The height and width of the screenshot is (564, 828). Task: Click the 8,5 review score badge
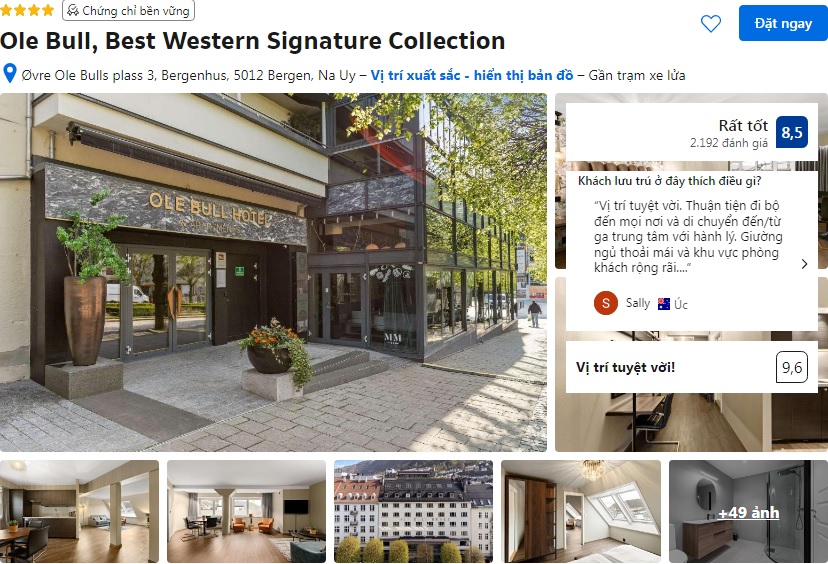pyautogui.click(x=792, y=132)
